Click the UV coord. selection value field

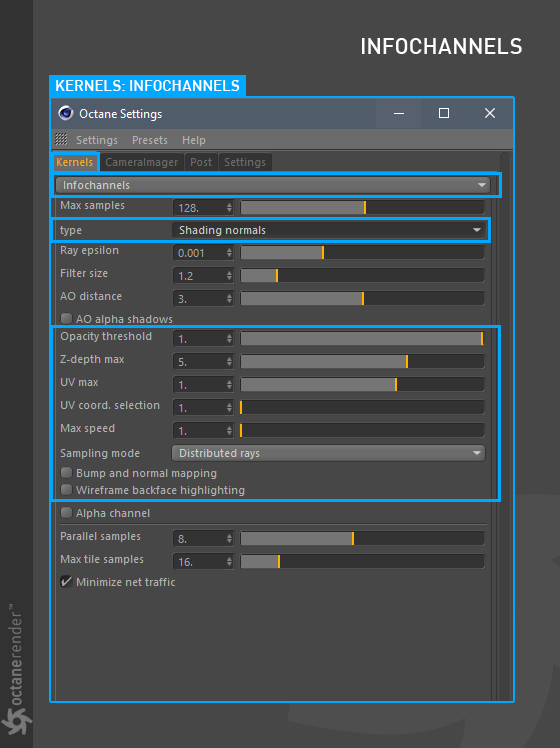click(x=199, y=407)
